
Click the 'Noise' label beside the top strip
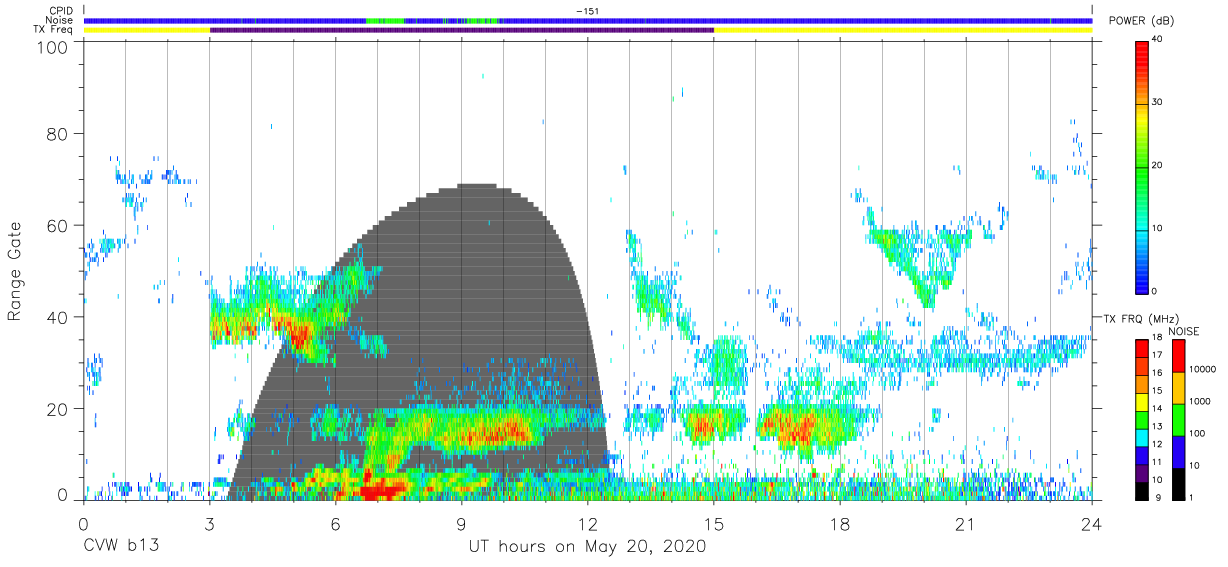pos(61,20)
